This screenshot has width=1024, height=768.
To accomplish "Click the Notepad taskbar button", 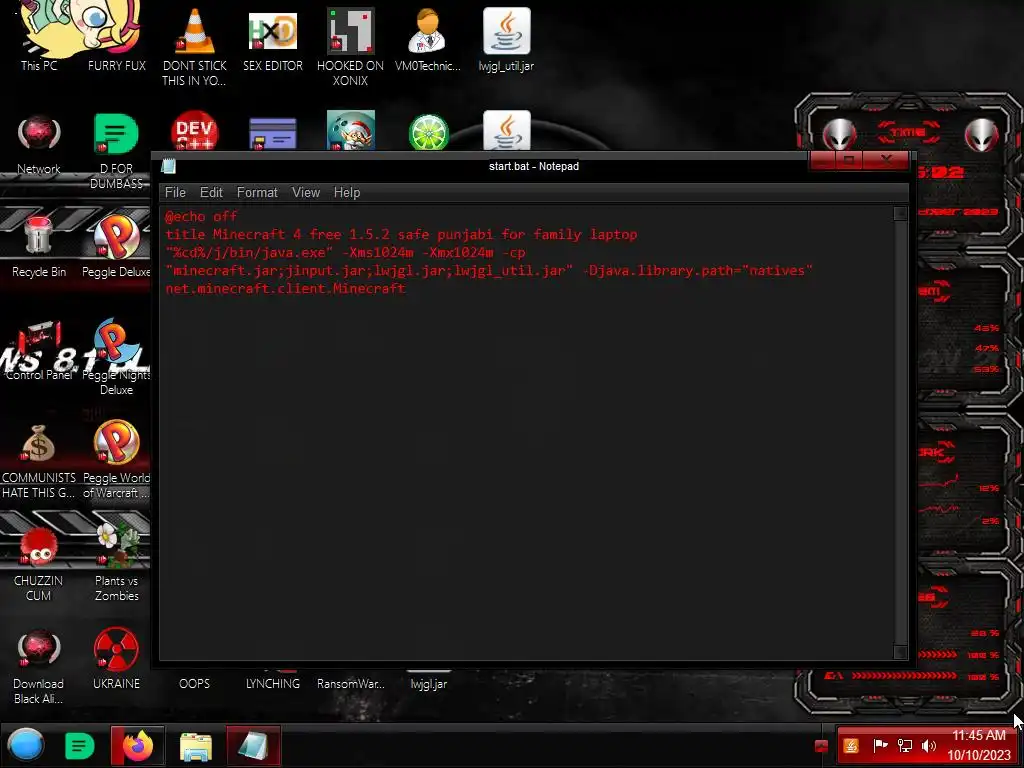I will point(253,746).
